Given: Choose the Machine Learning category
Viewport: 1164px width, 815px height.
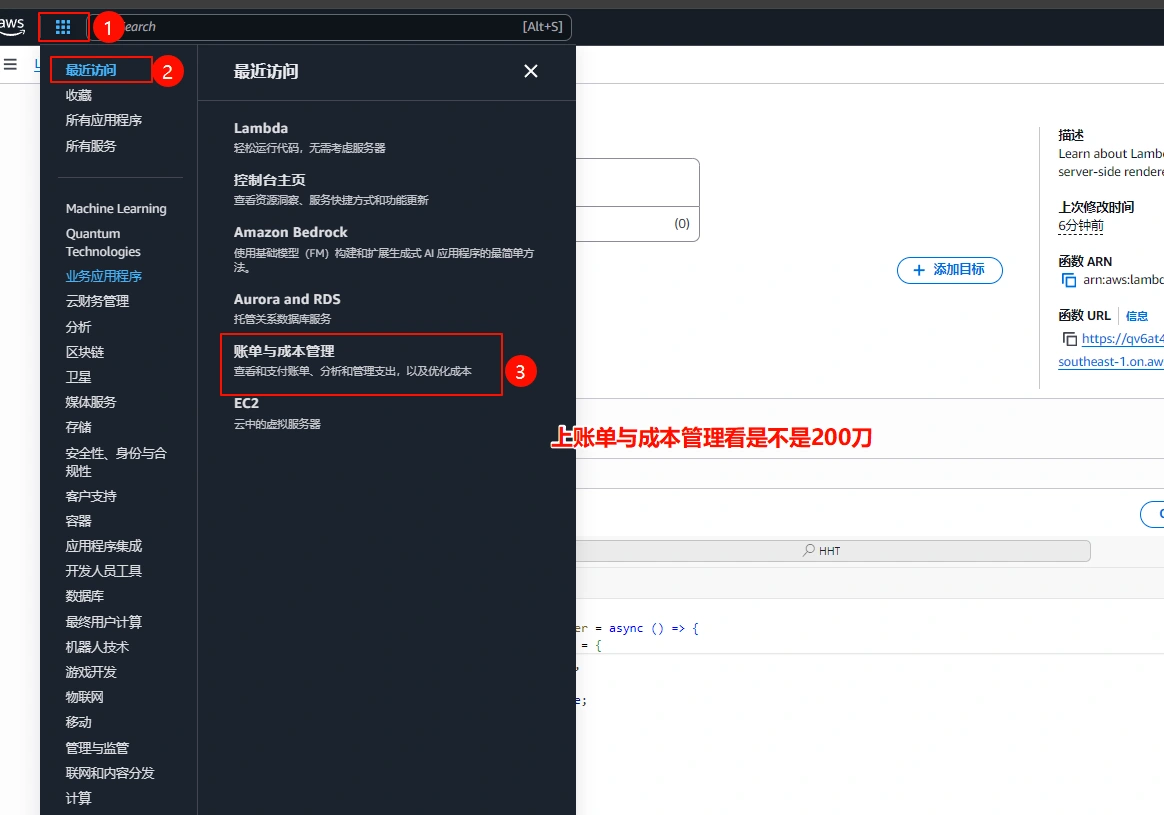Looking at the screenshot, I should [x=116, y=209].
